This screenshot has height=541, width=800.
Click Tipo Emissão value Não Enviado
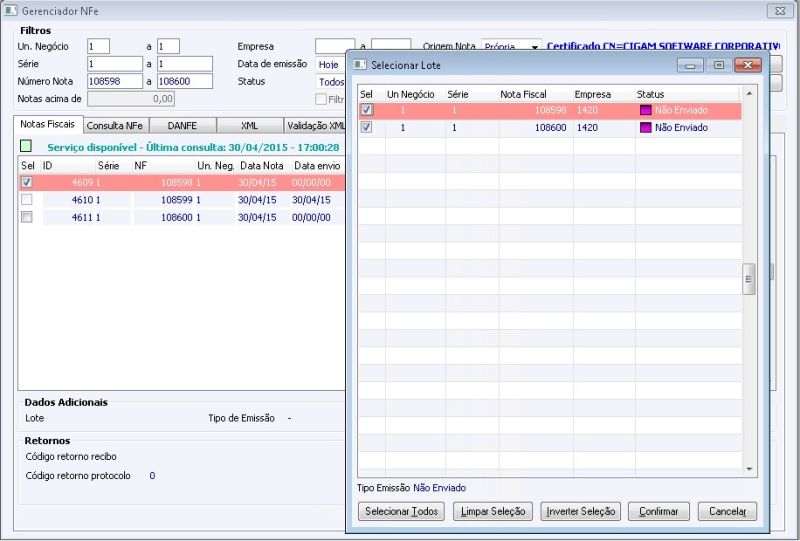click(x=439, y=488)
